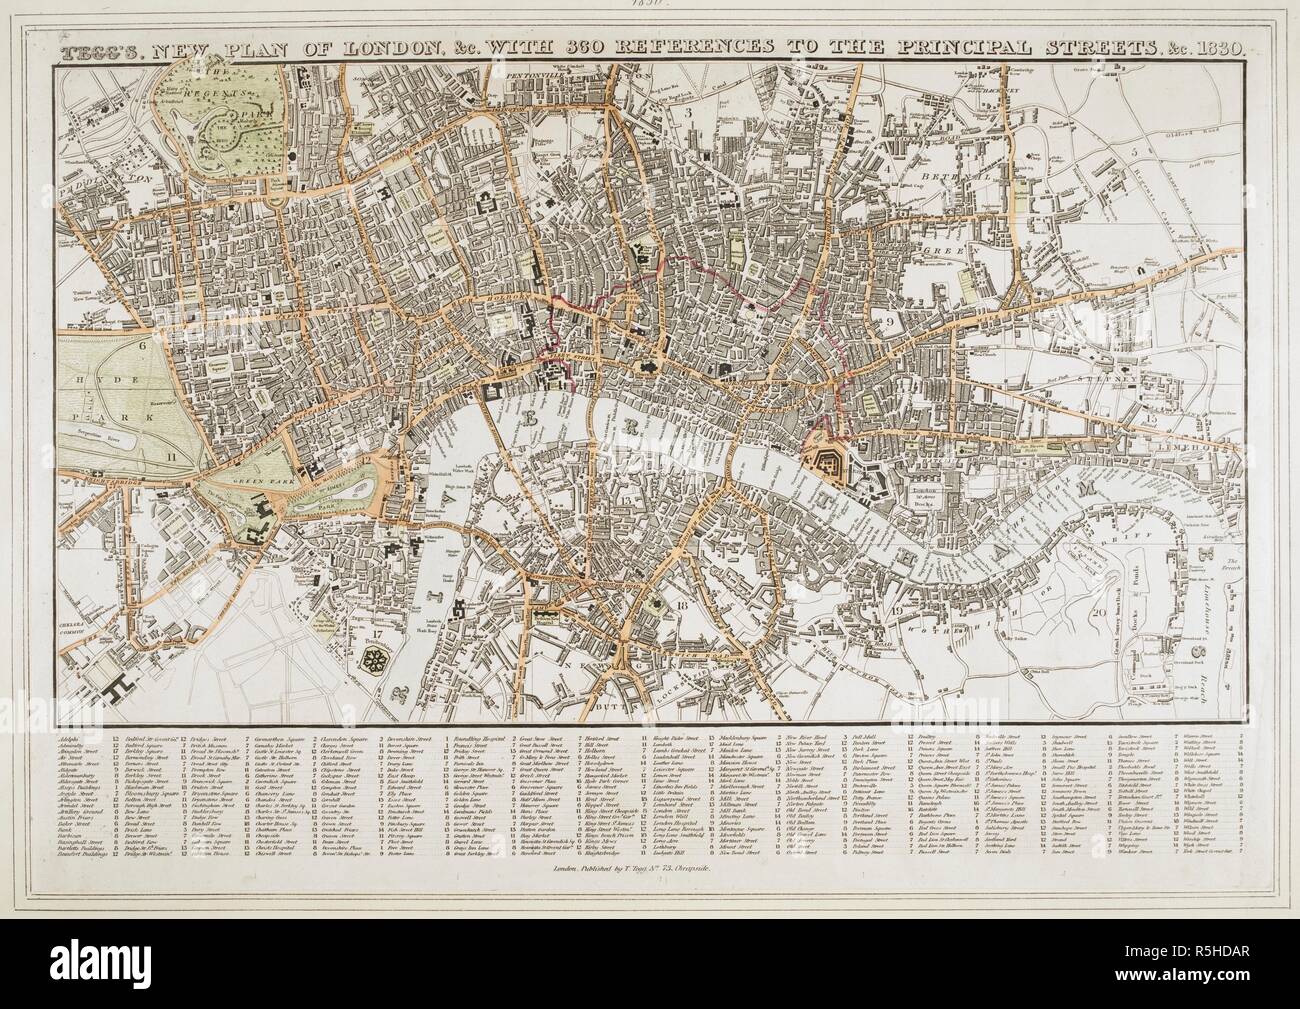Select the "Adelphi" entry in the street index

69,739
